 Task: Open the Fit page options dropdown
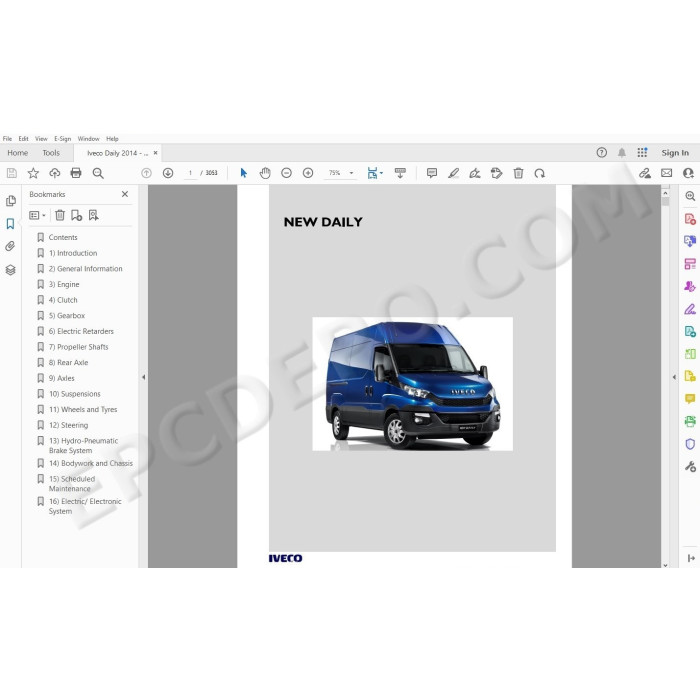pyautogui.click(x=375, y=173)
